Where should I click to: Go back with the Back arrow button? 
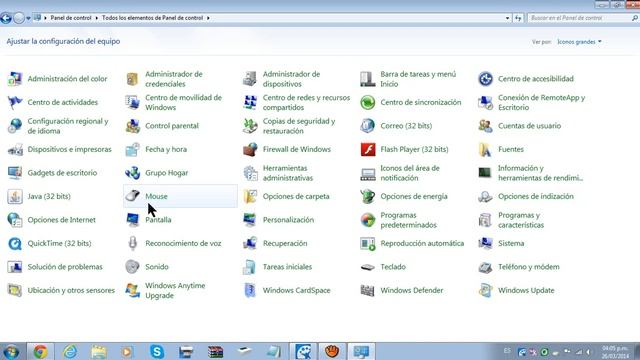click(6, 18)
